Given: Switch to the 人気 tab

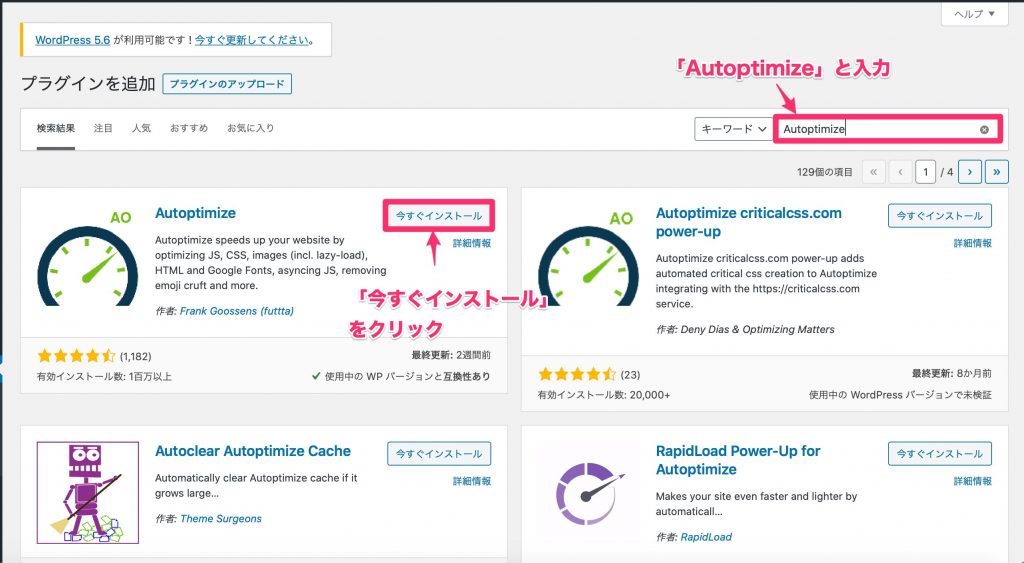Looking at the screenshot, I should click(141, 129).
